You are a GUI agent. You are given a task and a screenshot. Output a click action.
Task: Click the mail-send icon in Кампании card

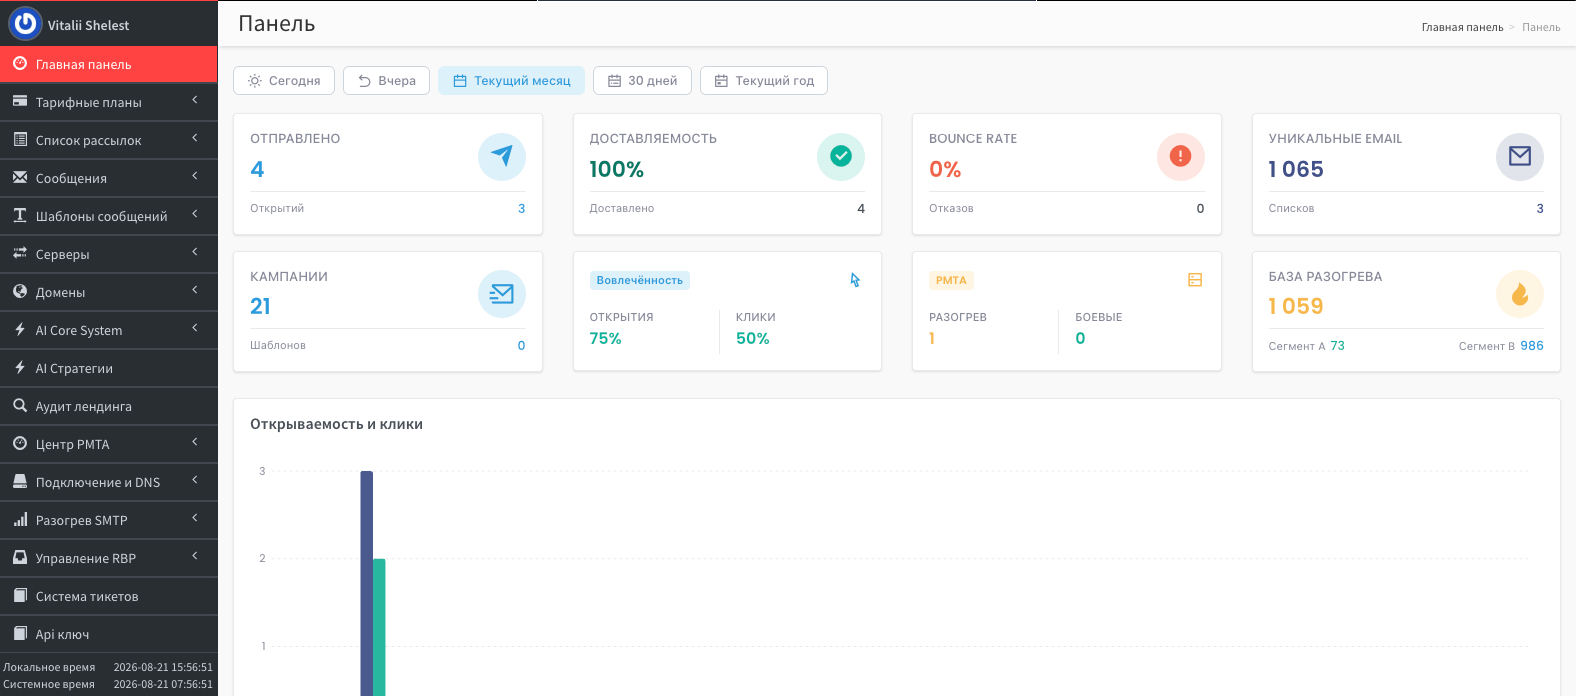pos(502,294)
